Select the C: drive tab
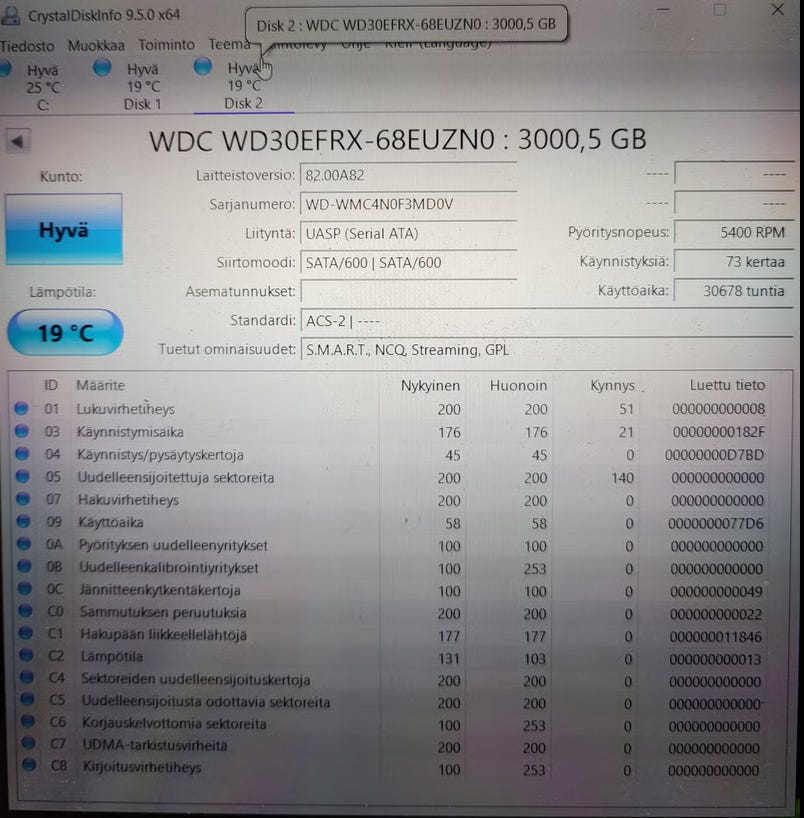 coord(43,87)
